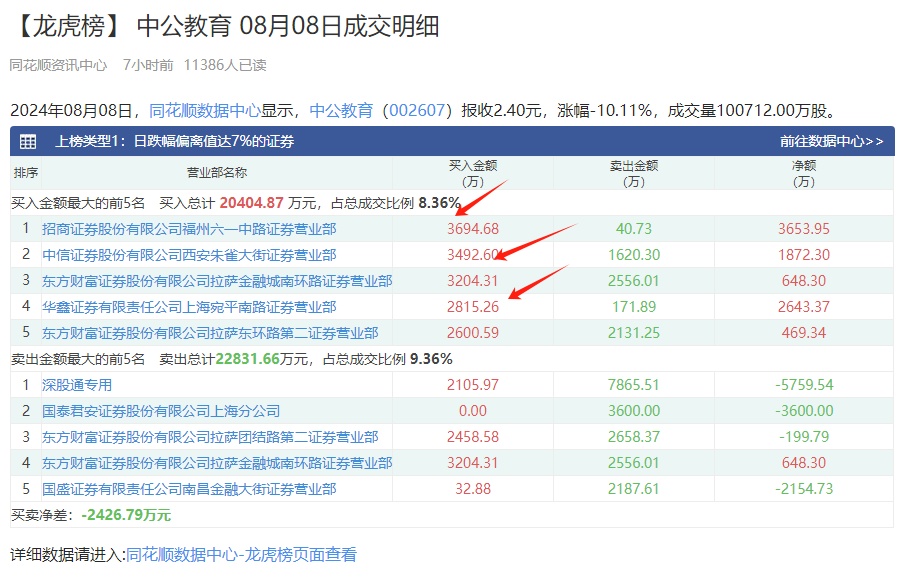
Task: Select net amount 469.34 cell
Action: tap(804, 333)
